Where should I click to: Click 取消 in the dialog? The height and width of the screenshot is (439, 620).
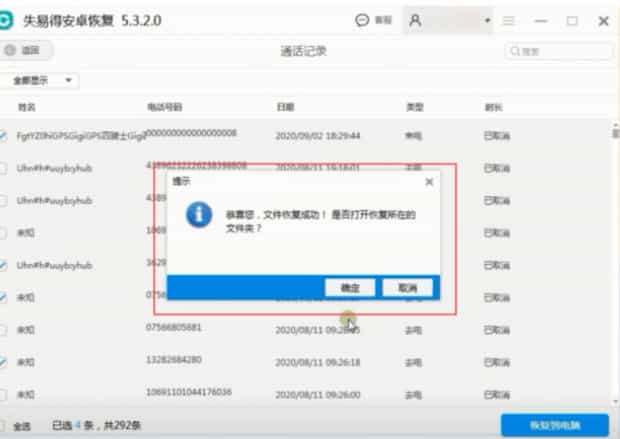(x=407, y=288)
